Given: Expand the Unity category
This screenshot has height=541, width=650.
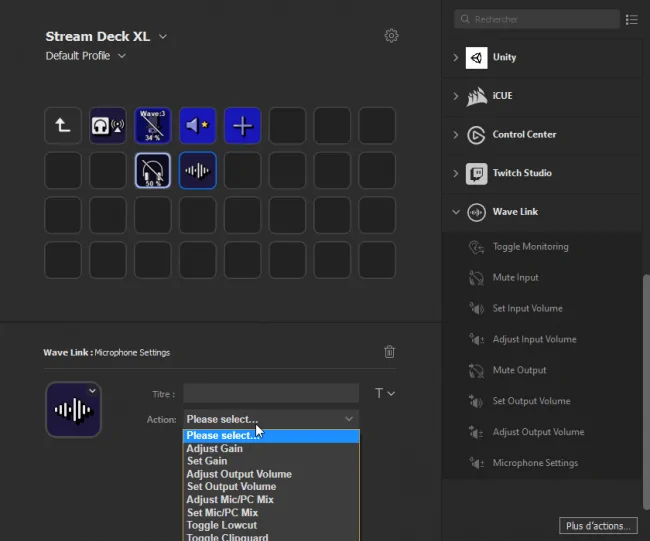Looking at the screenshot, I should pos(456,58).
